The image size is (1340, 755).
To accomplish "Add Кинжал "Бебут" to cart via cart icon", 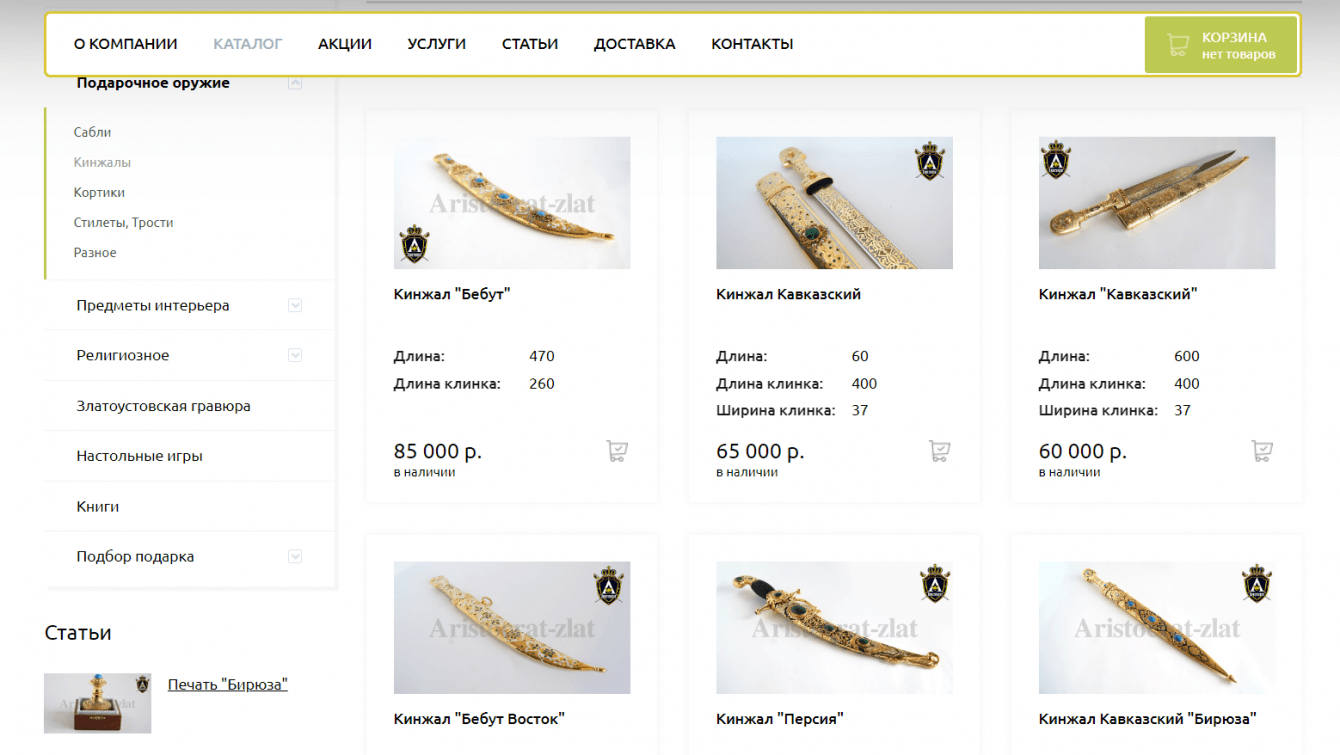I will pyautogui.click(x=617, y=451).
